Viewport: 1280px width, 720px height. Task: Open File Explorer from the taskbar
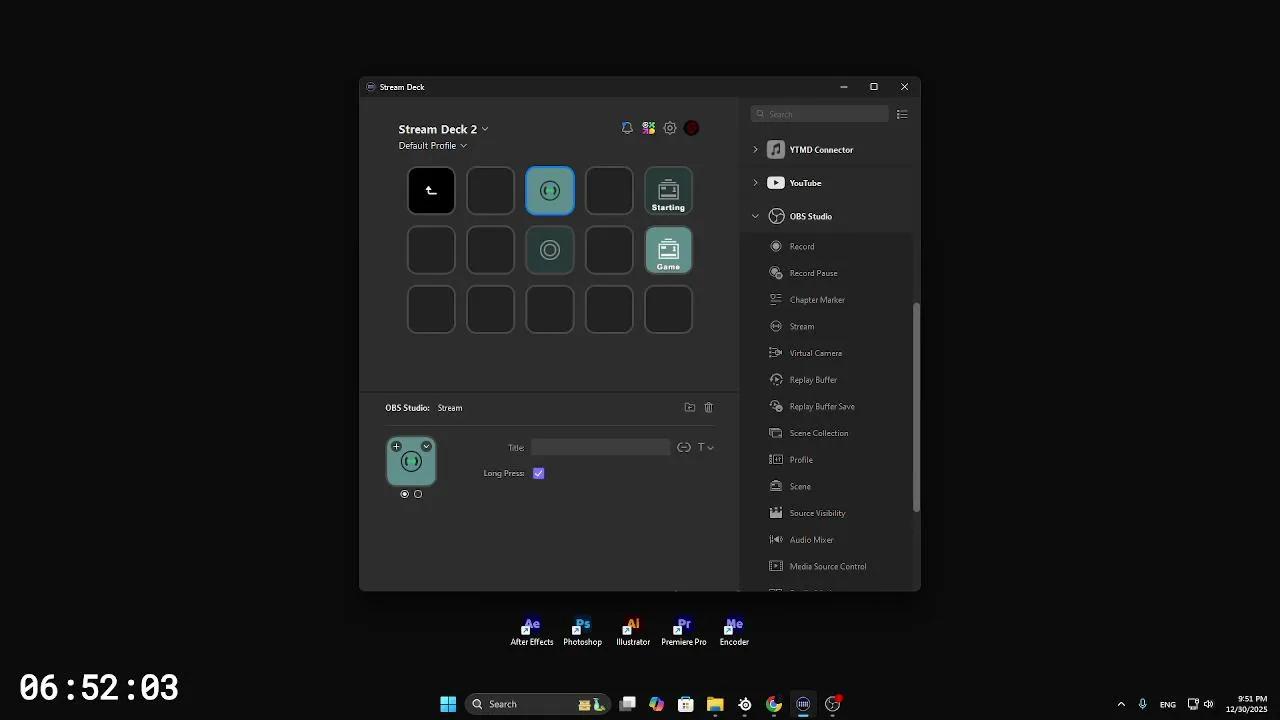[715, 704]
